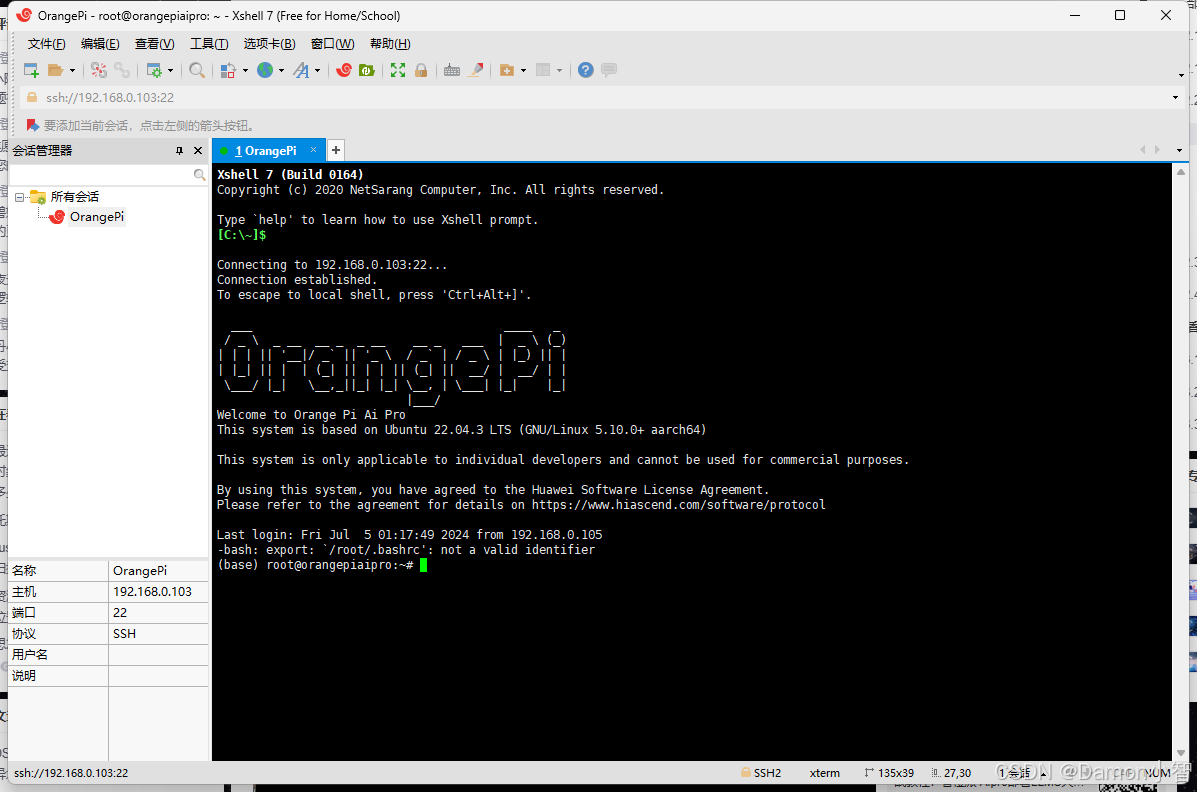Collapse the 所有会话 tree node

(20, 197)
